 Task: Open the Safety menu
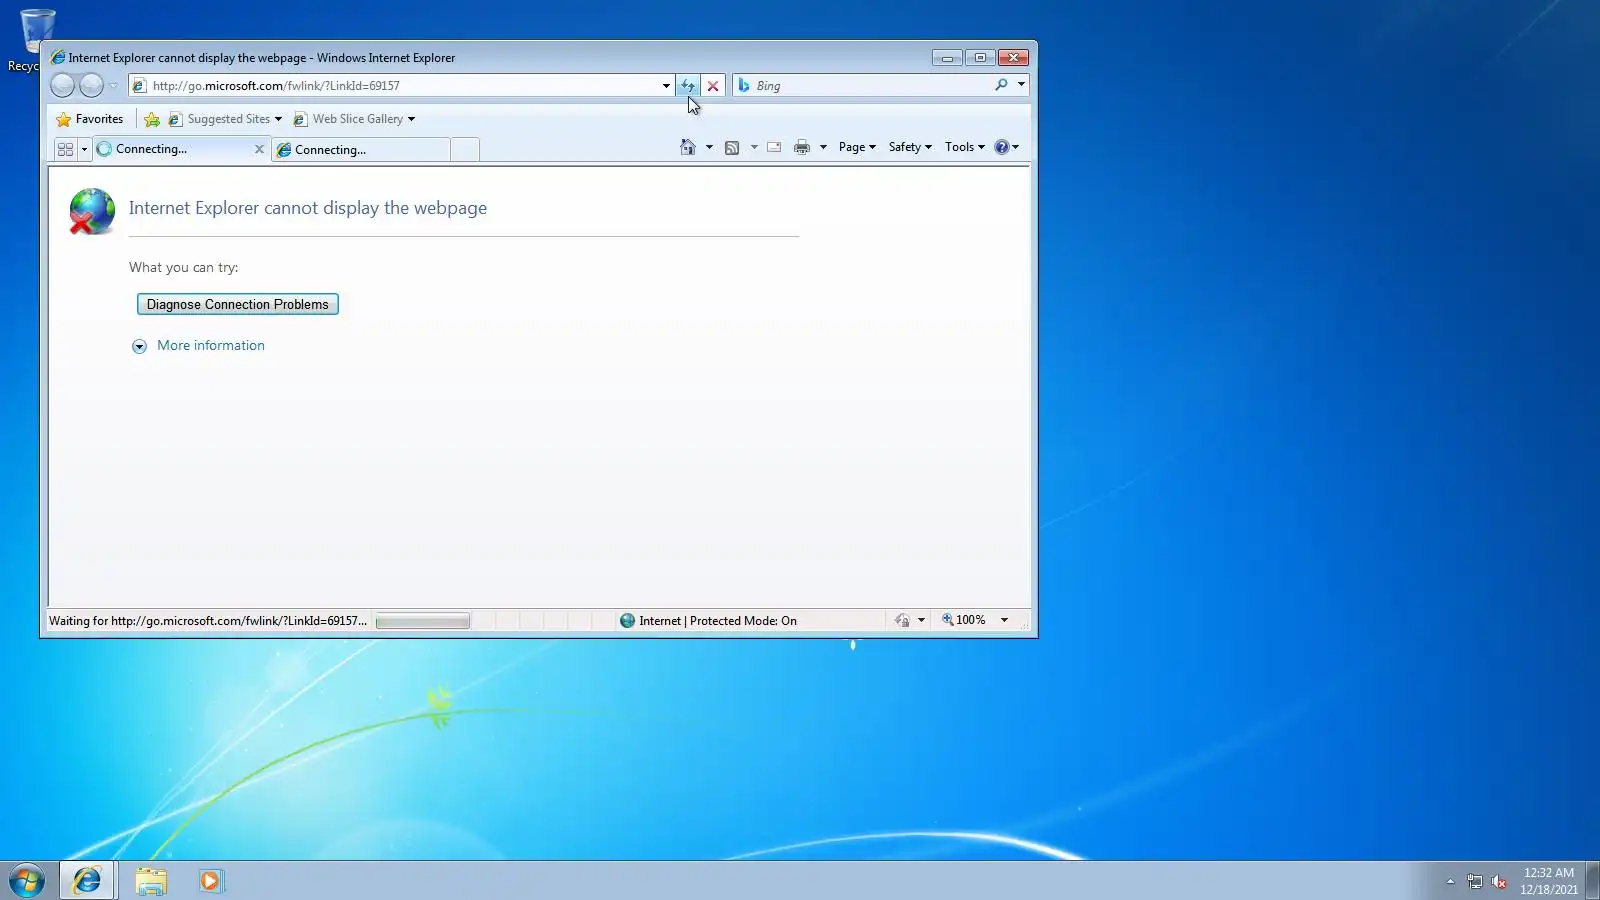pos(910,147)
